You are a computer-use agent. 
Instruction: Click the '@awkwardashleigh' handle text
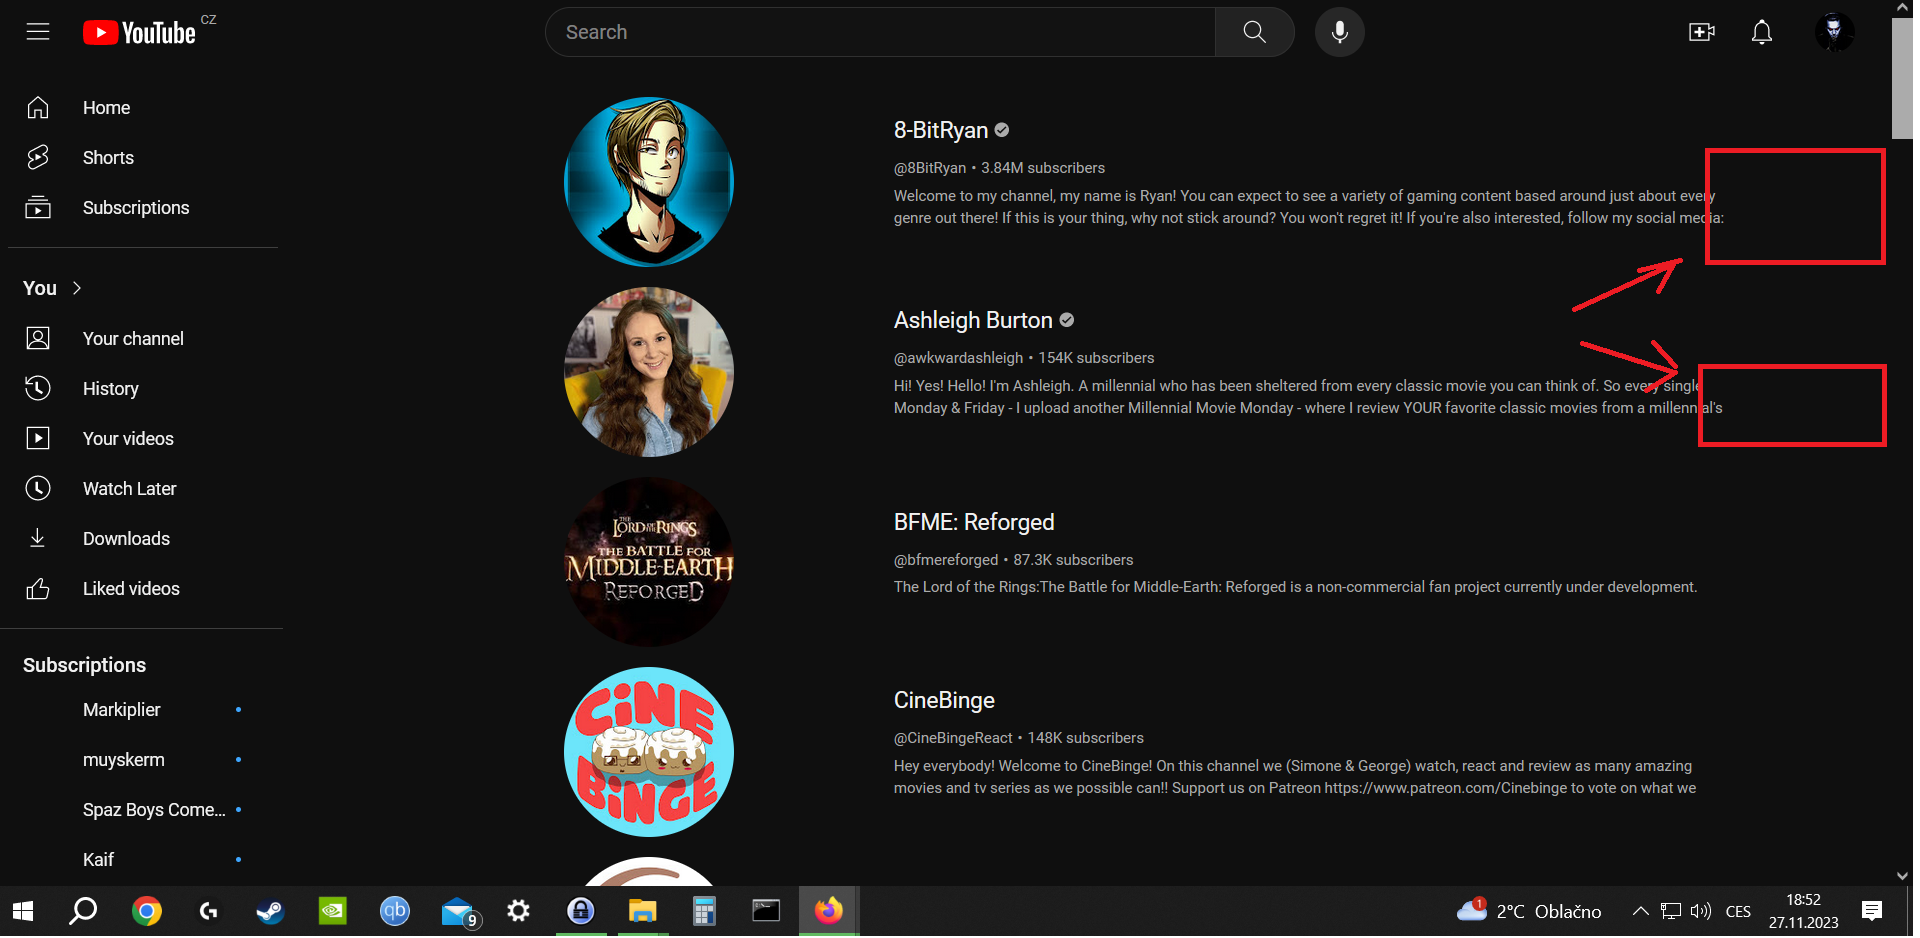point(958,358)
